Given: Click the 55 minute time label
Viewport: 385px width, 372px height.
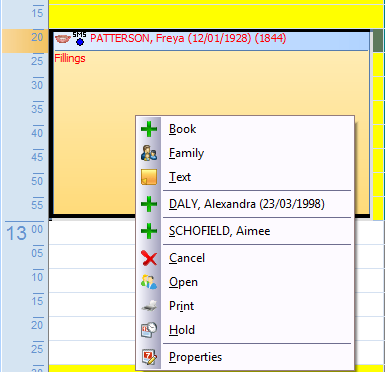Looking at the screenshot, I should coord(37,205).
